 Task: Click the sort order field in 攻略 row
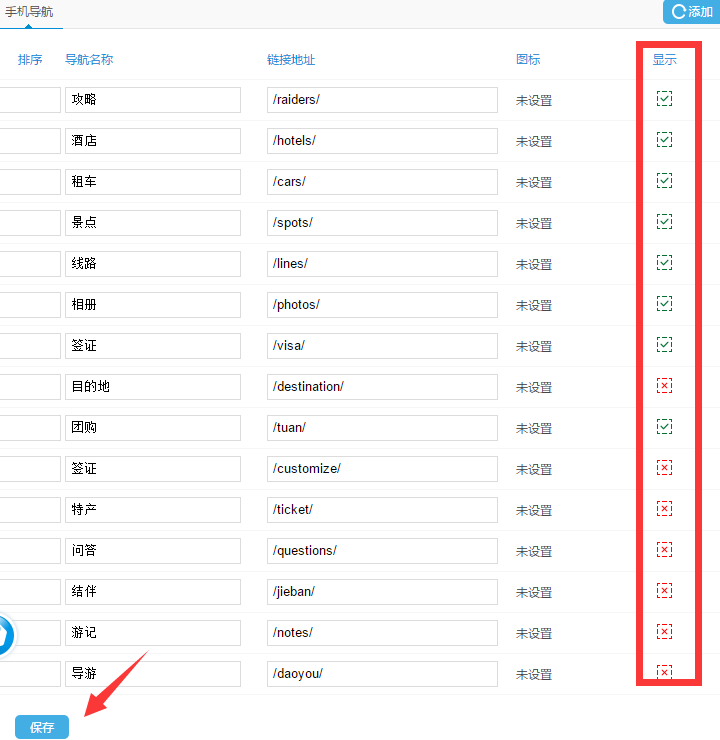pos(30,100)
